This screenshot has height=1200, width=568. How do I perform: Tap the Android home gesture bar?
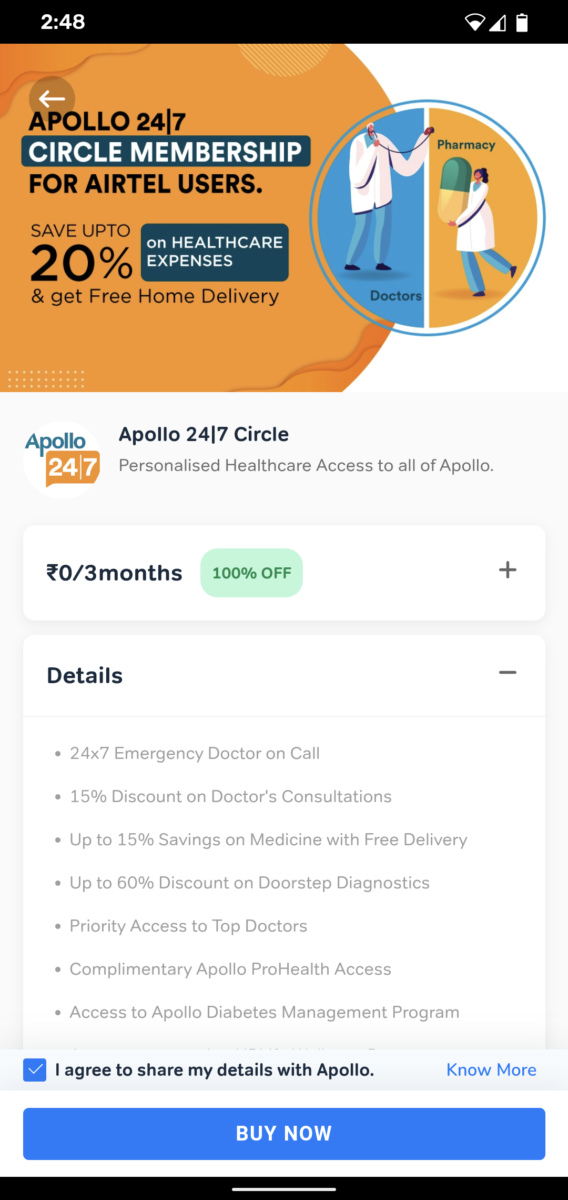(284, 1188)
